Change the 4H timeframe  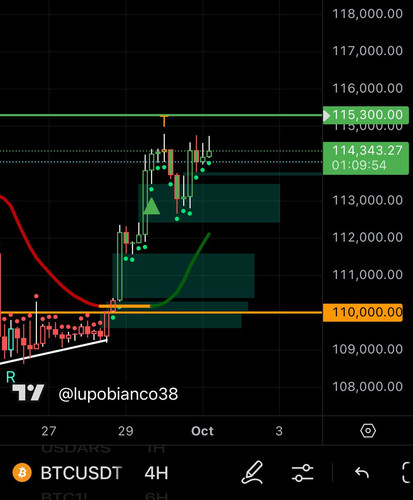(156, 473)
